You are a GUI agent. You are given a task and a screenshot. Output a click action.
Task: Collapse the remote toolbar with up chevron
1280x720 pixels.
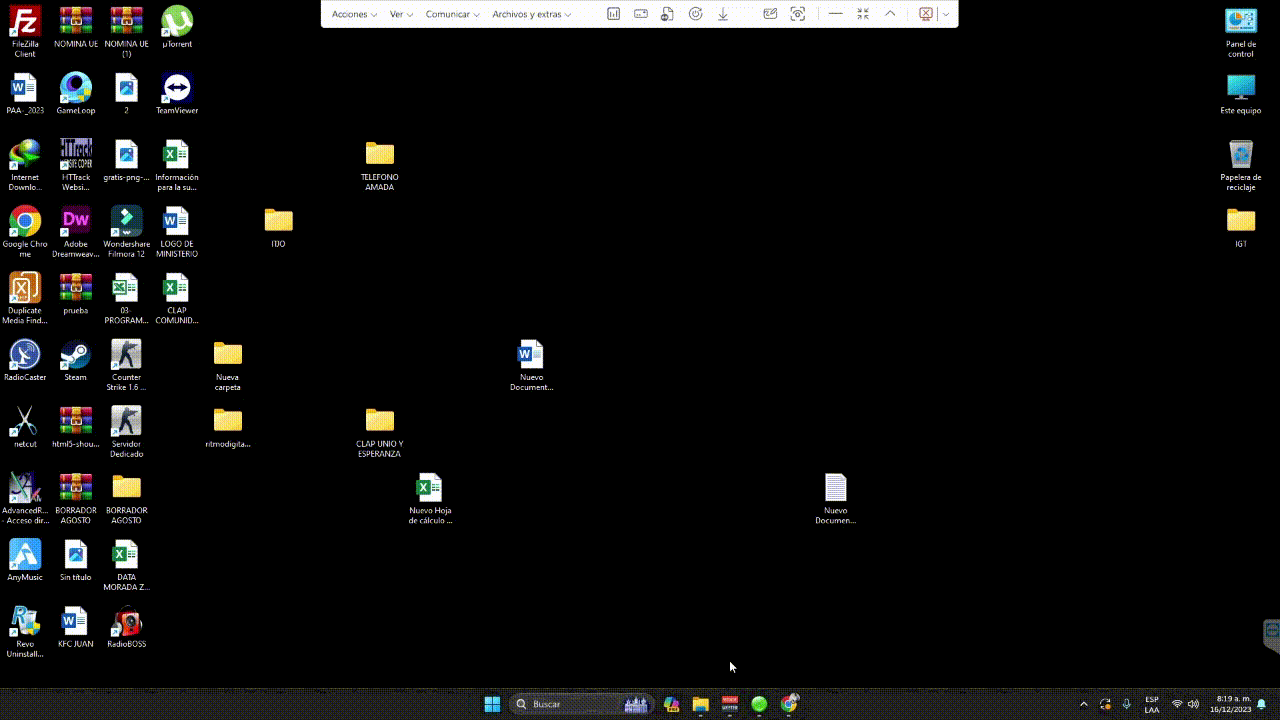pyautogui.click(x=890, y=14)
